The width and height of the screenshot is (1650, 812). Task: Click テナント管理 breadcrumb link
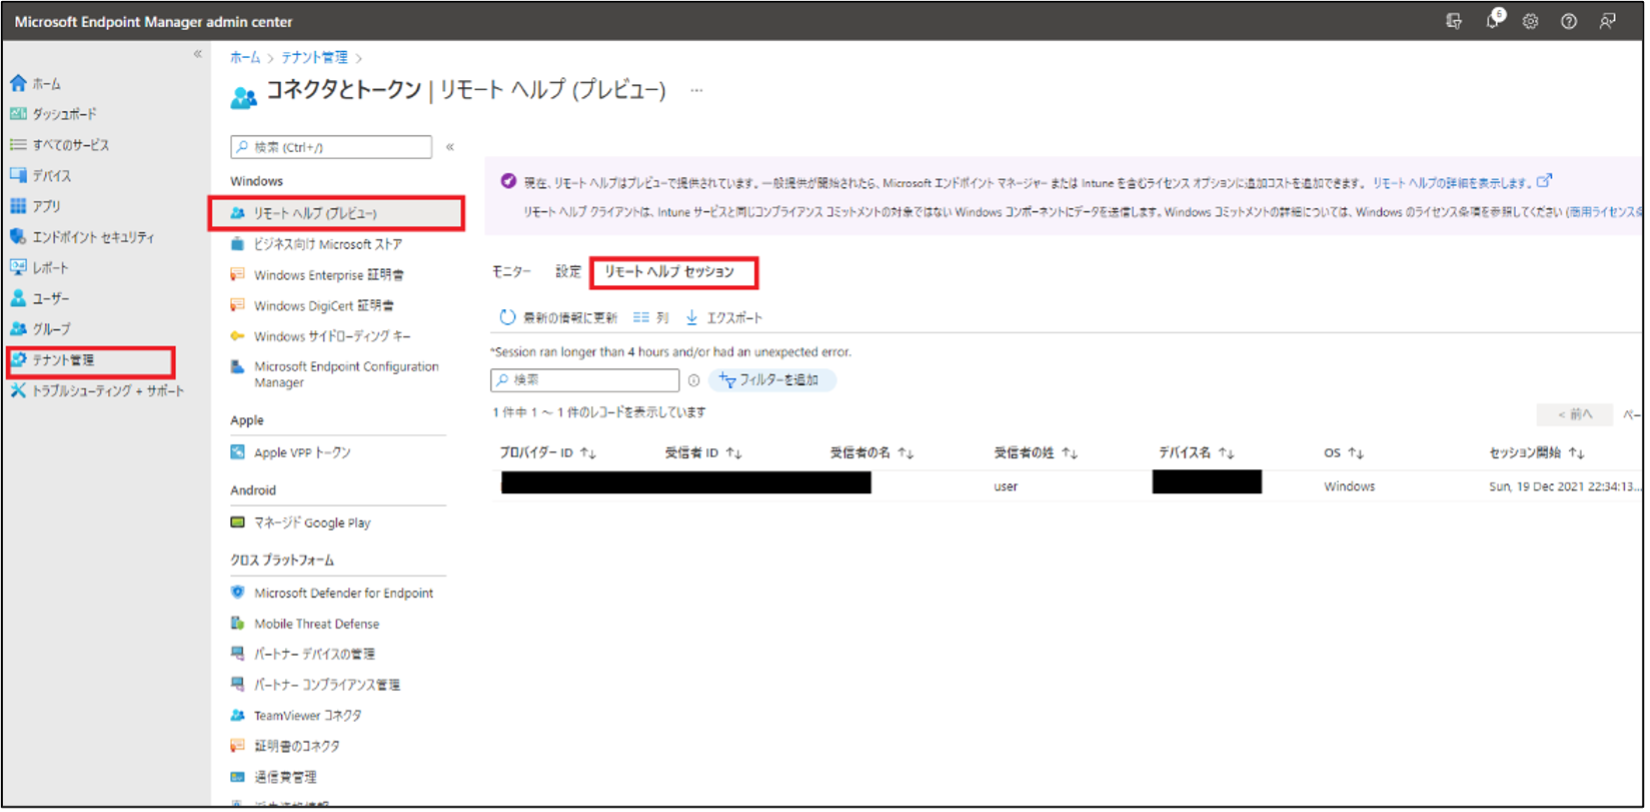314,58
